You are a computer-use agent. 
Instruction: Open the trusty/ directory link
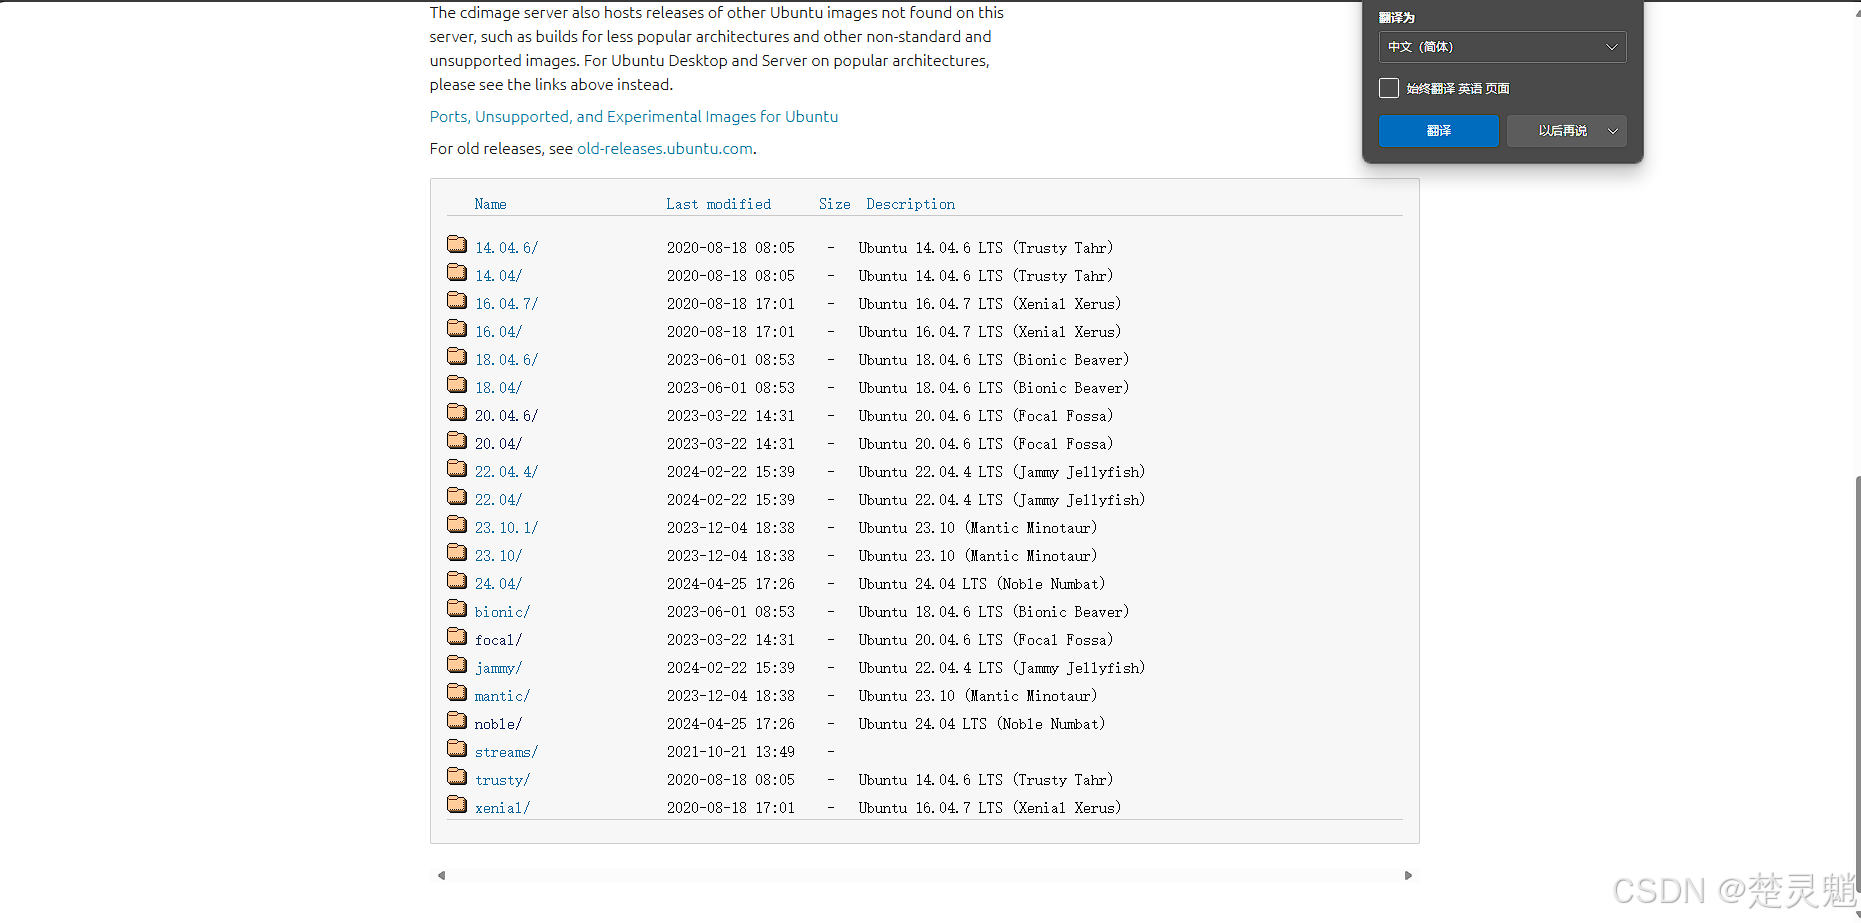coord(502,780)
